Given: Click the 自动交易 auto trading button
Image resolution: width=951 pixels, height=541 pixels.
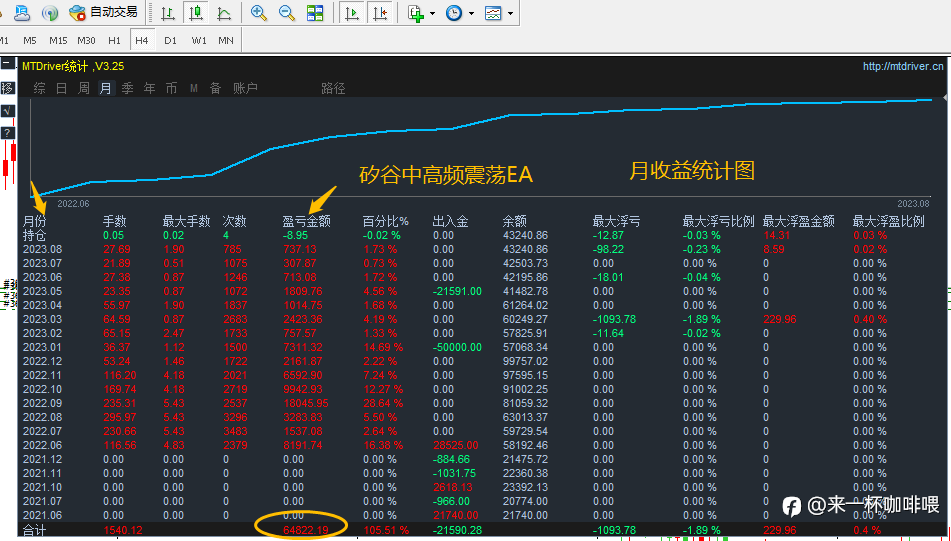Looking at the screenshot, I should click(103, 12).
